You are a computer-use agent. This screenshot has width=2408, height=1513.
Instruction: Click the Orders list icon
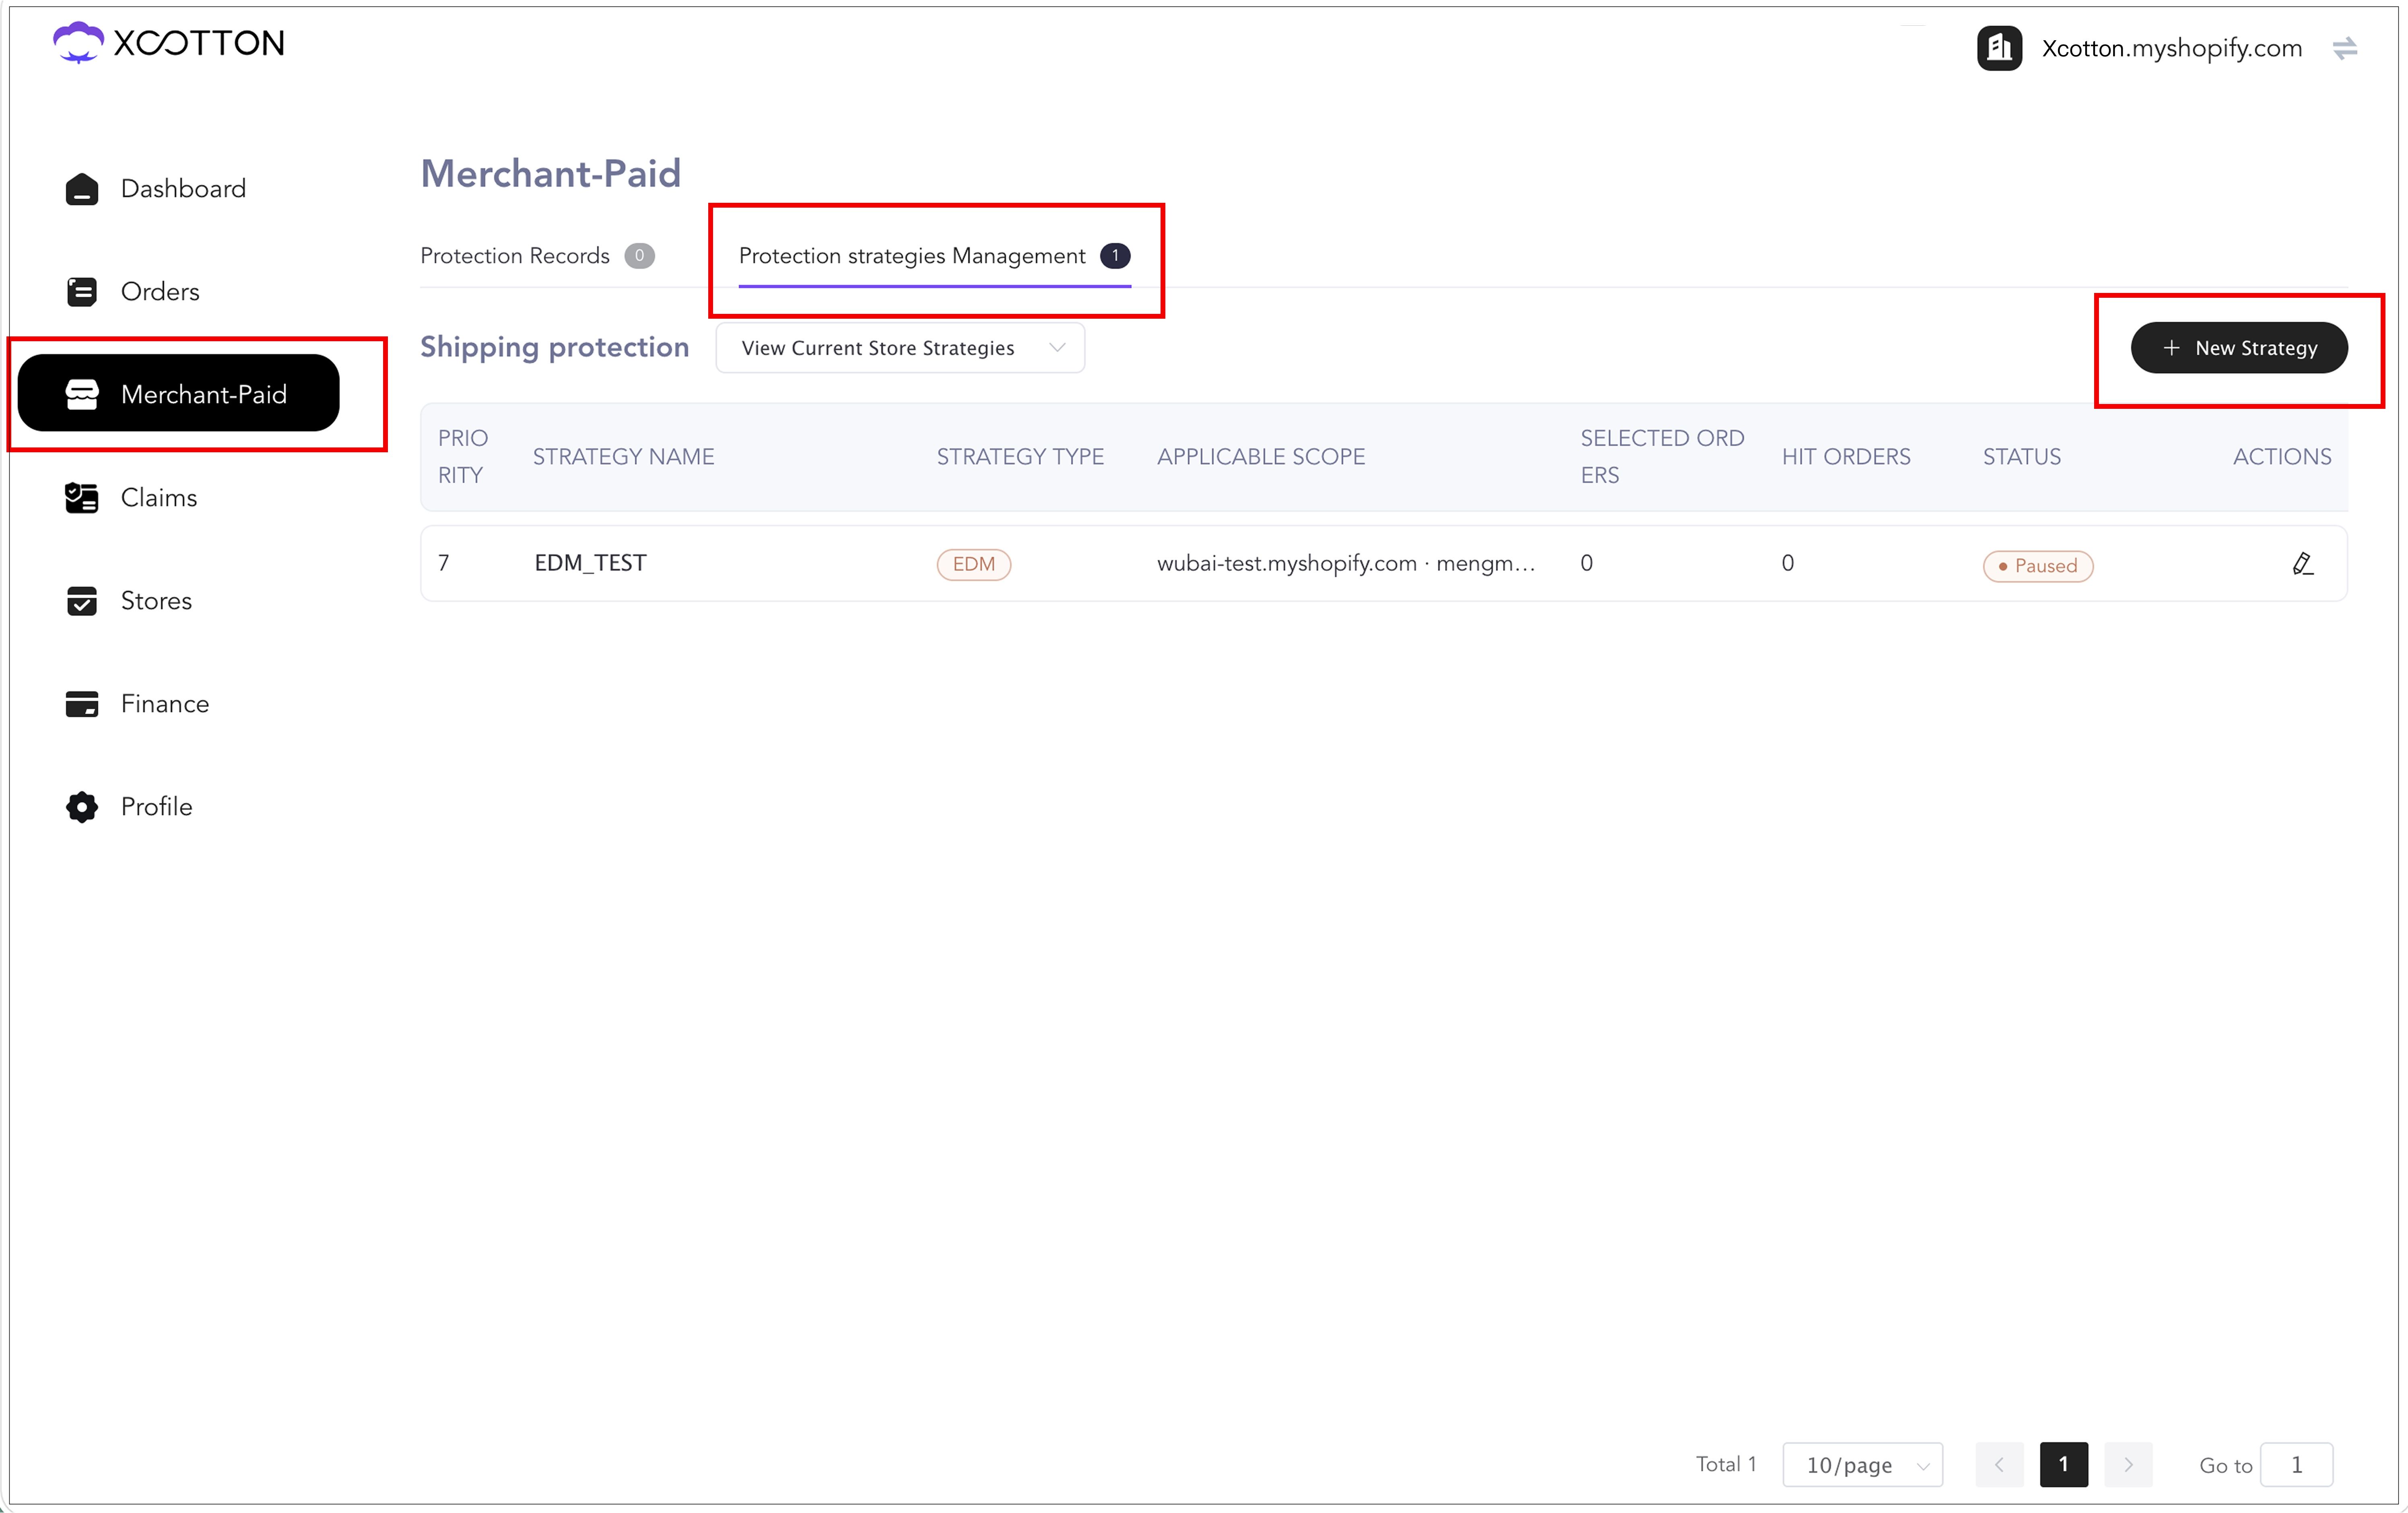click(x=82, y=292)
